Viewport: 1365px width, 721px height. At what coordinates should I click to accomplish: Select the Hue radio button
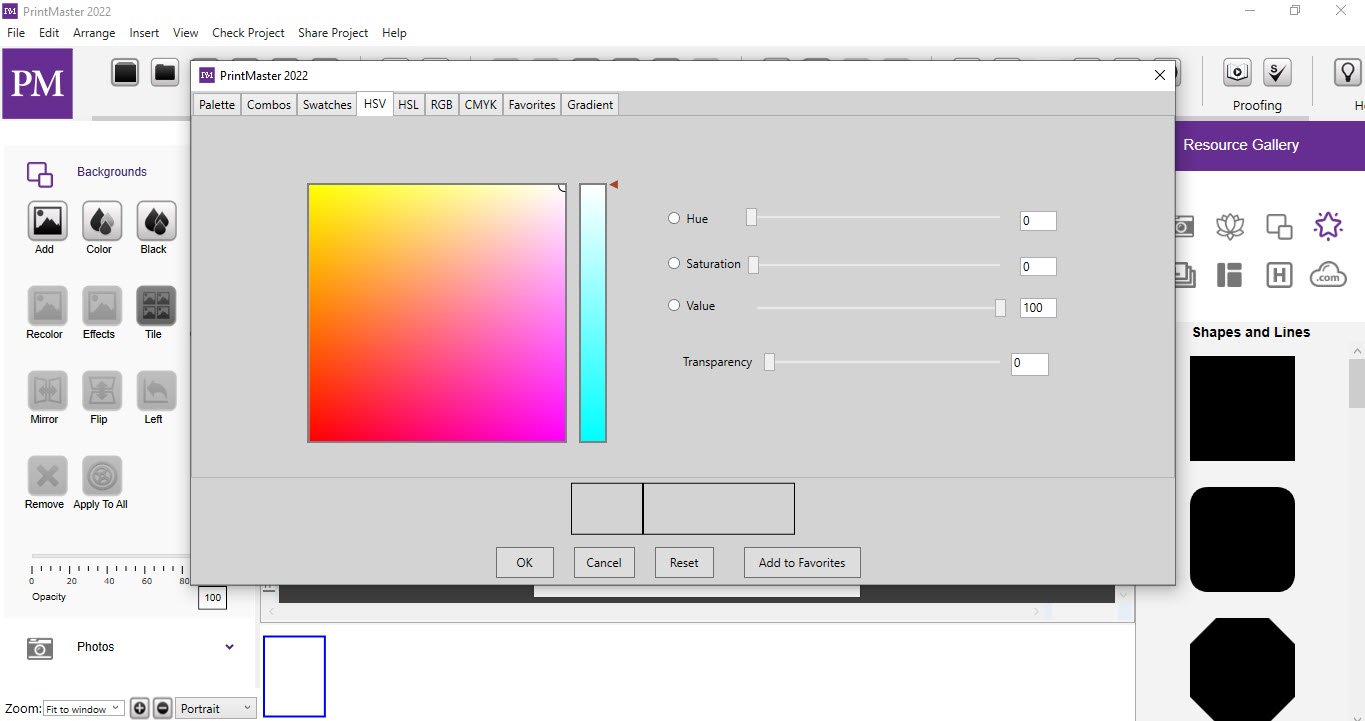[x=674, y=218]
